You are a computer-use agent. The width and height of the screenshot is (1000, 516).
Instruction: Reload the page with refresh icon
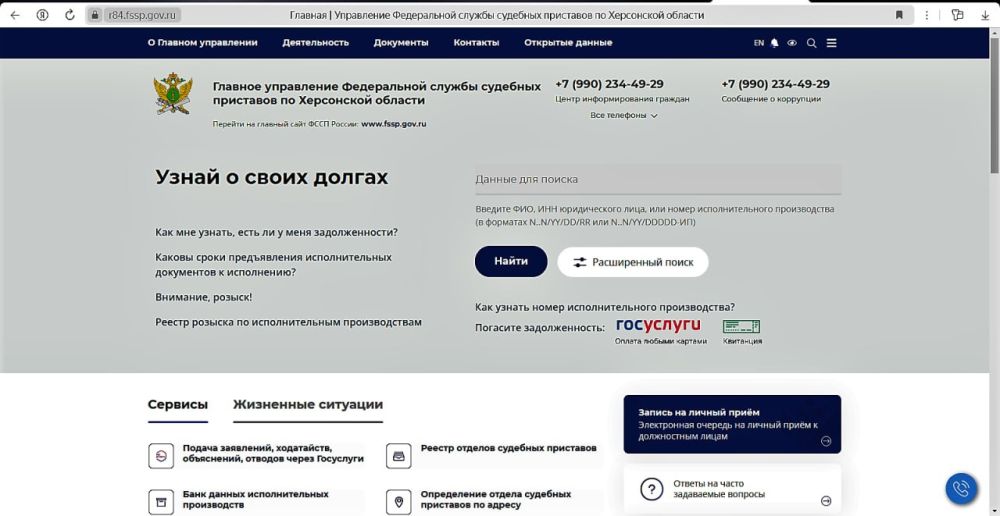coord(70,15)
